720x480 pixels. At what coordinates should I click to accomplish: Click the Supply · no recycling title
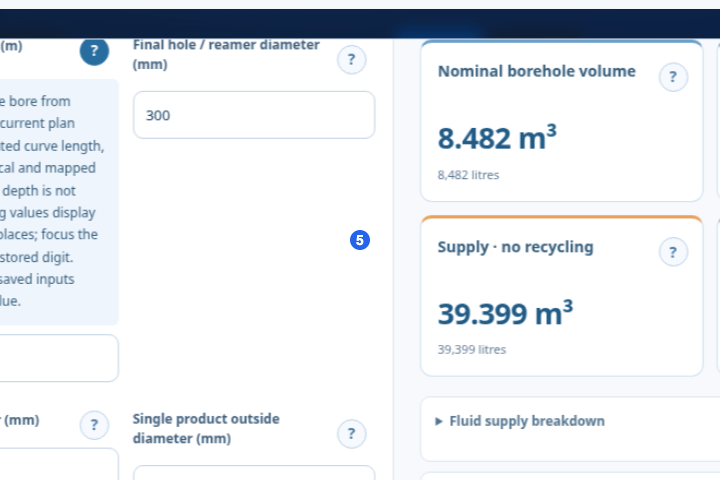click(515, 247)
